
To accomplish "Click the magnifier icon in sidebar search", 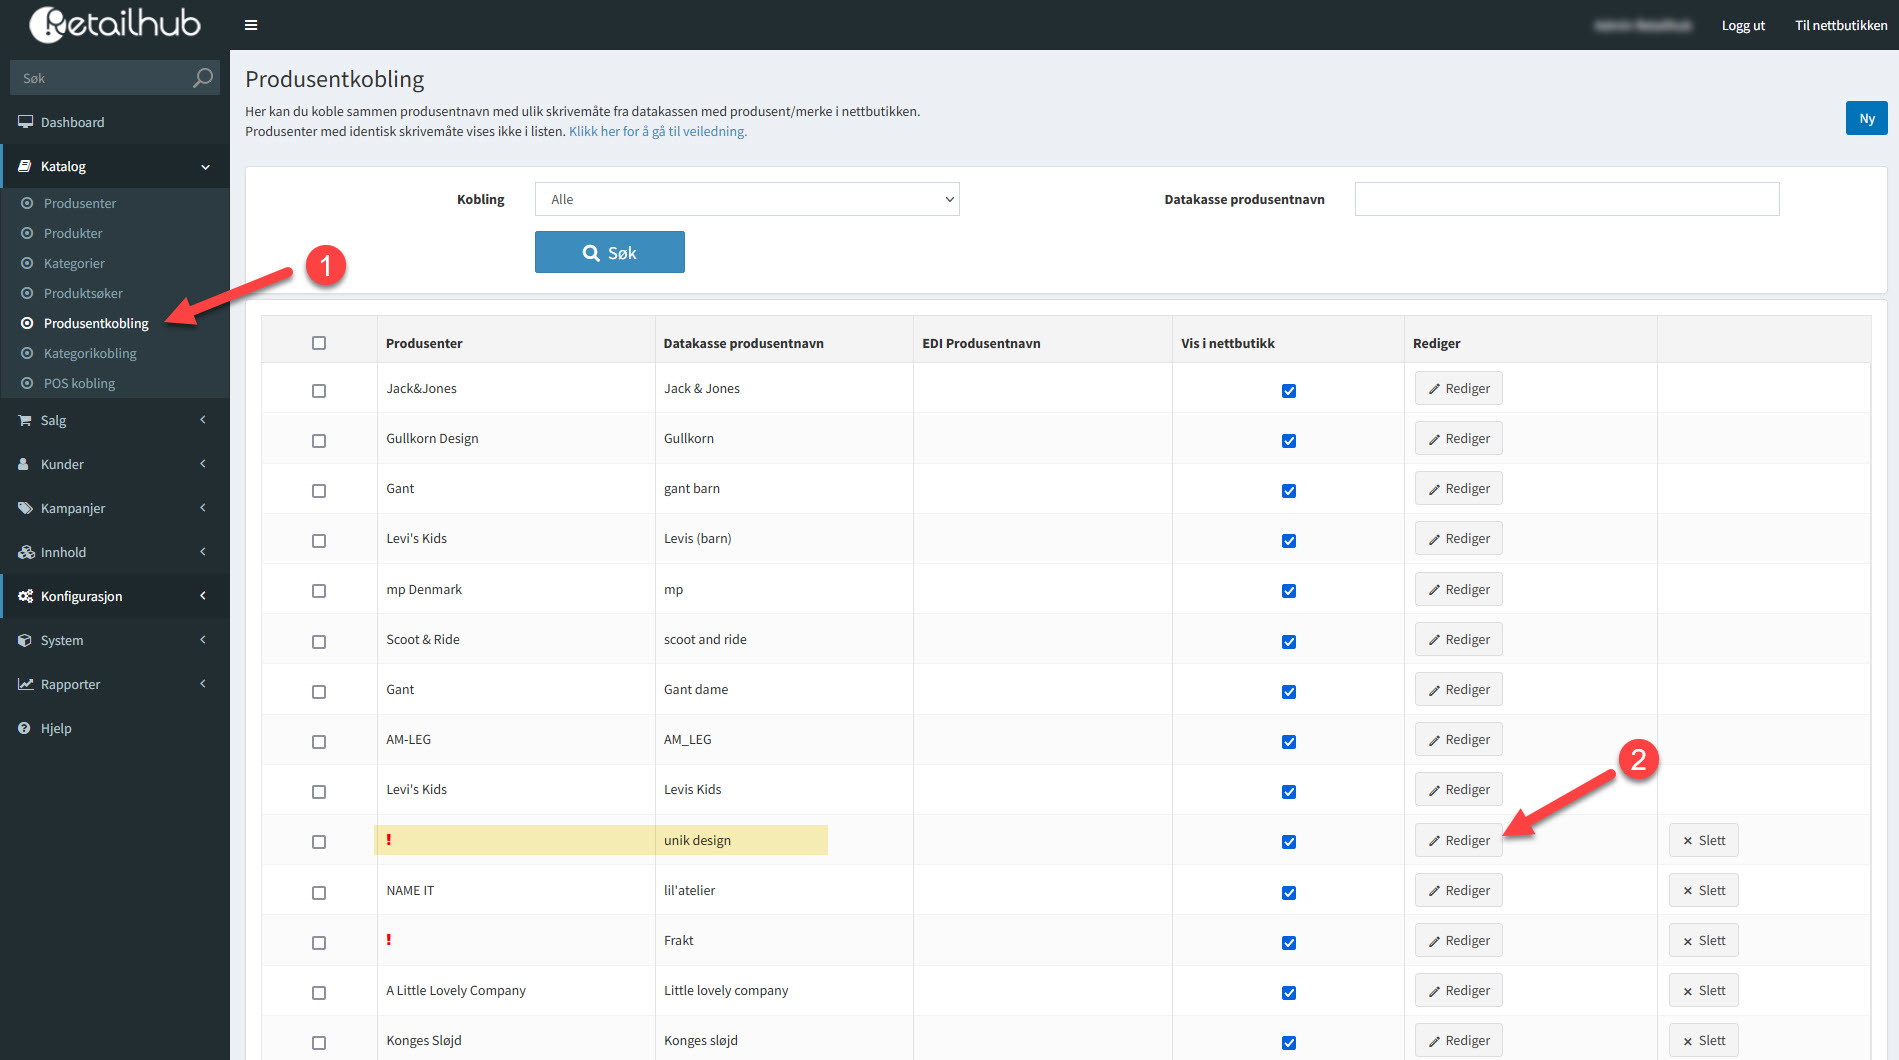I will [203, 78].
